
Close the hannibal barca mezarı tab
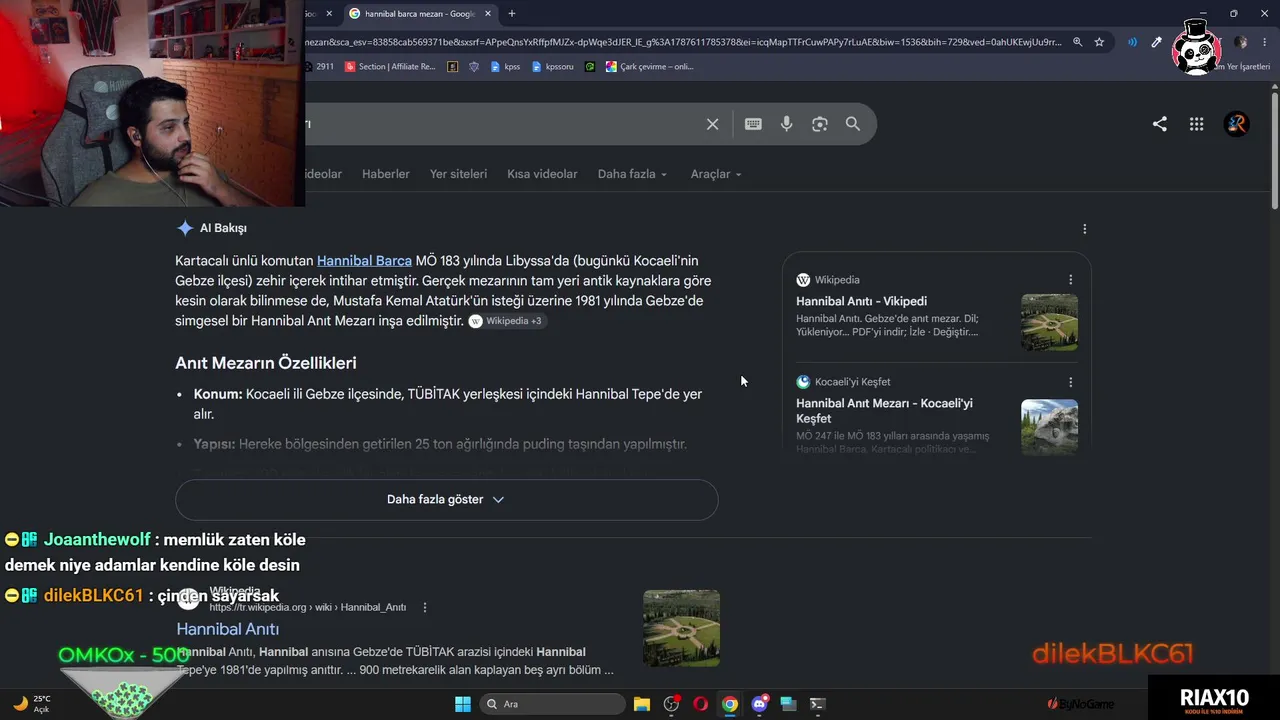tap(488, 14)
